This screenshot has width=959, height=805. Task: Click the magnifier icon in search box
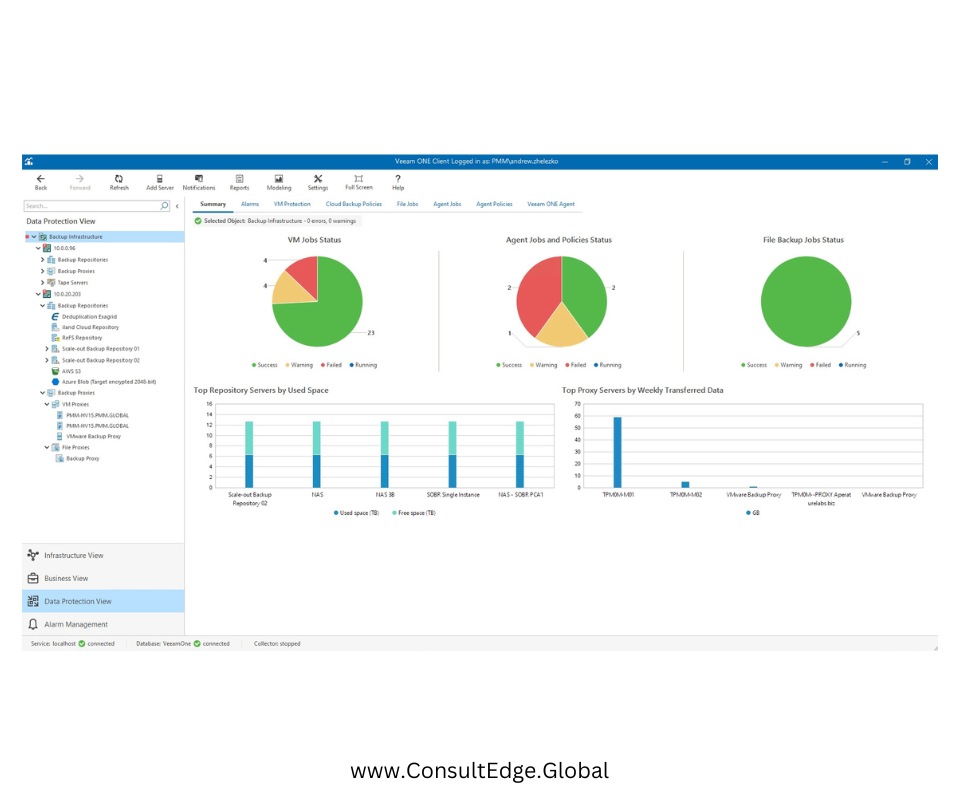[165, 206]
